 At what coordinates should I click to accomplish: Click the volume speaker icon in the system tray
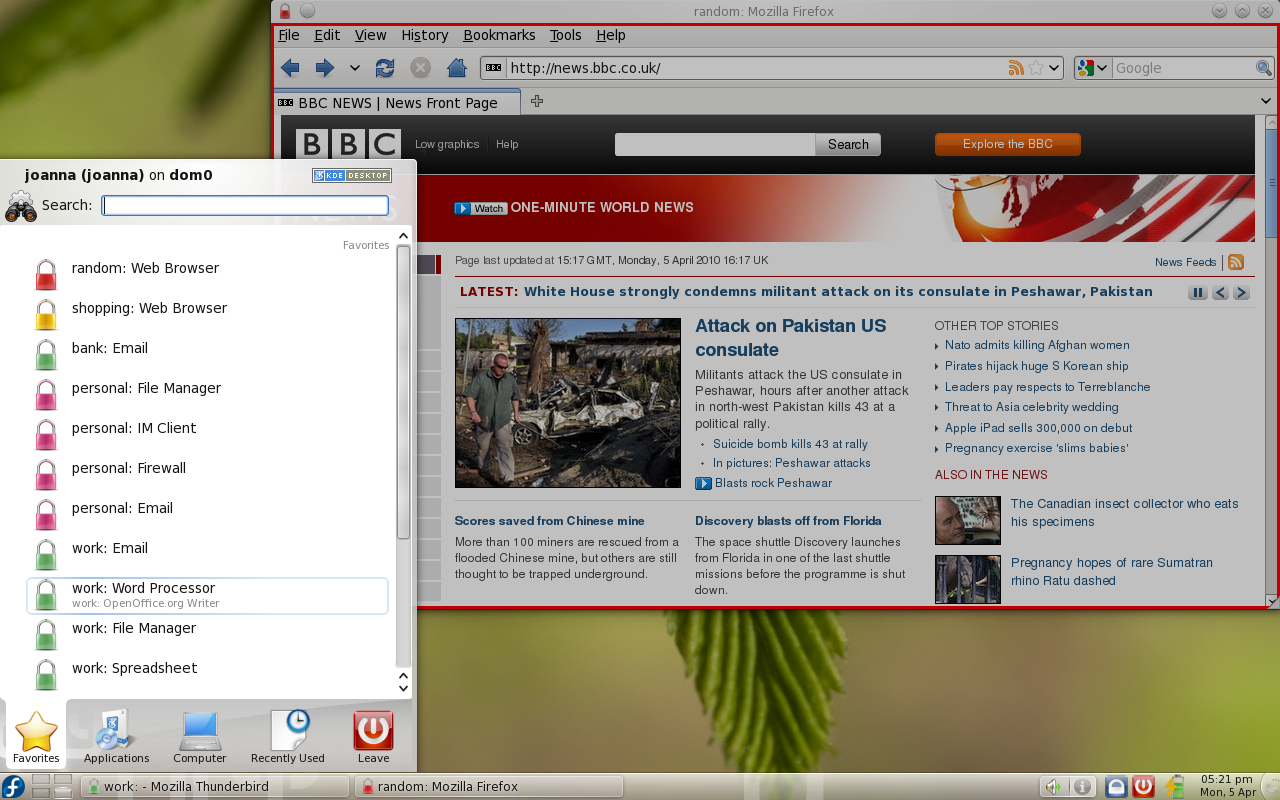coord(1054,787)
